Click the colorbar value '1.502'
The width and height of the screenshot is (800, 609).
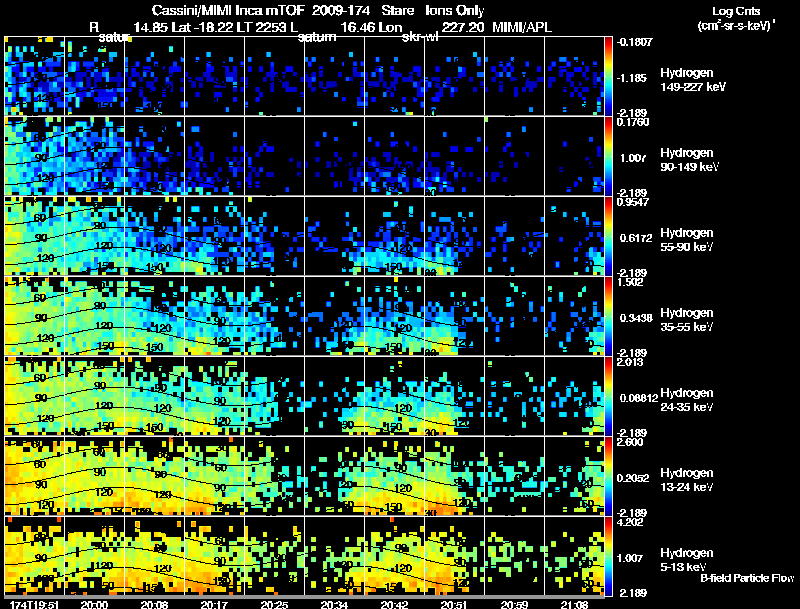point(631,282)
